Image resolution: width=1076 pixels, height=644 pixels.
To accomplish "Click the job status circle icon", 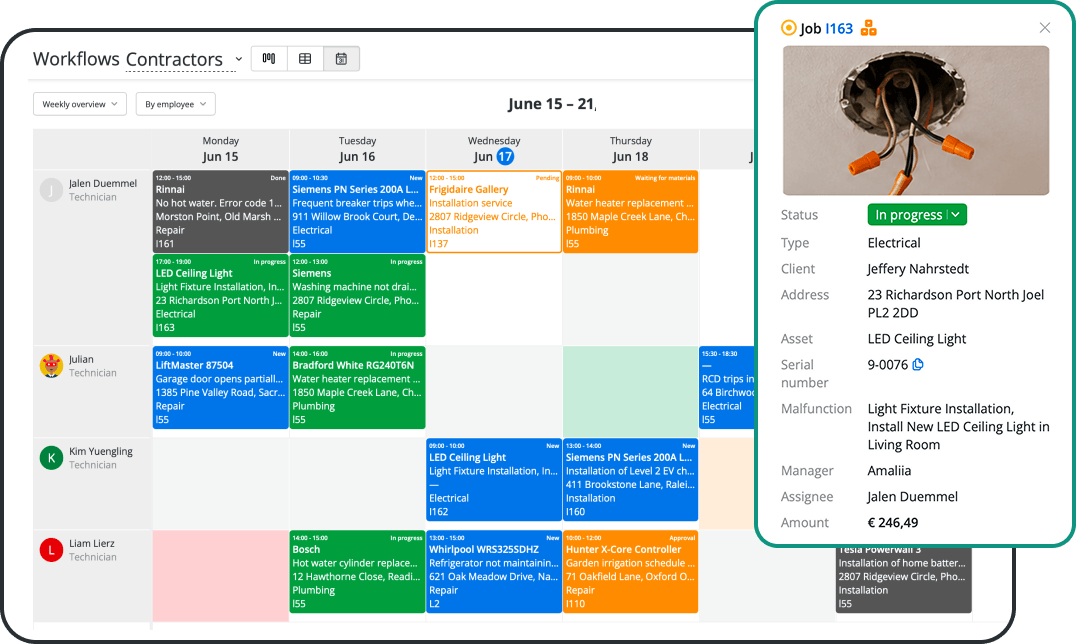I will (x=788, y=28).
